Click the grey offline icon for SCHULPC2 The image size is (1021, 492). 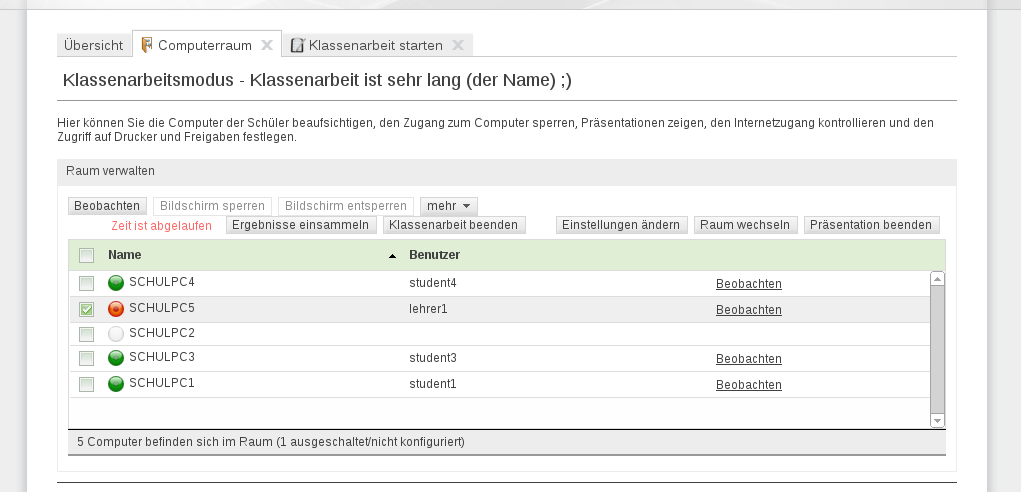coord(116,333)
